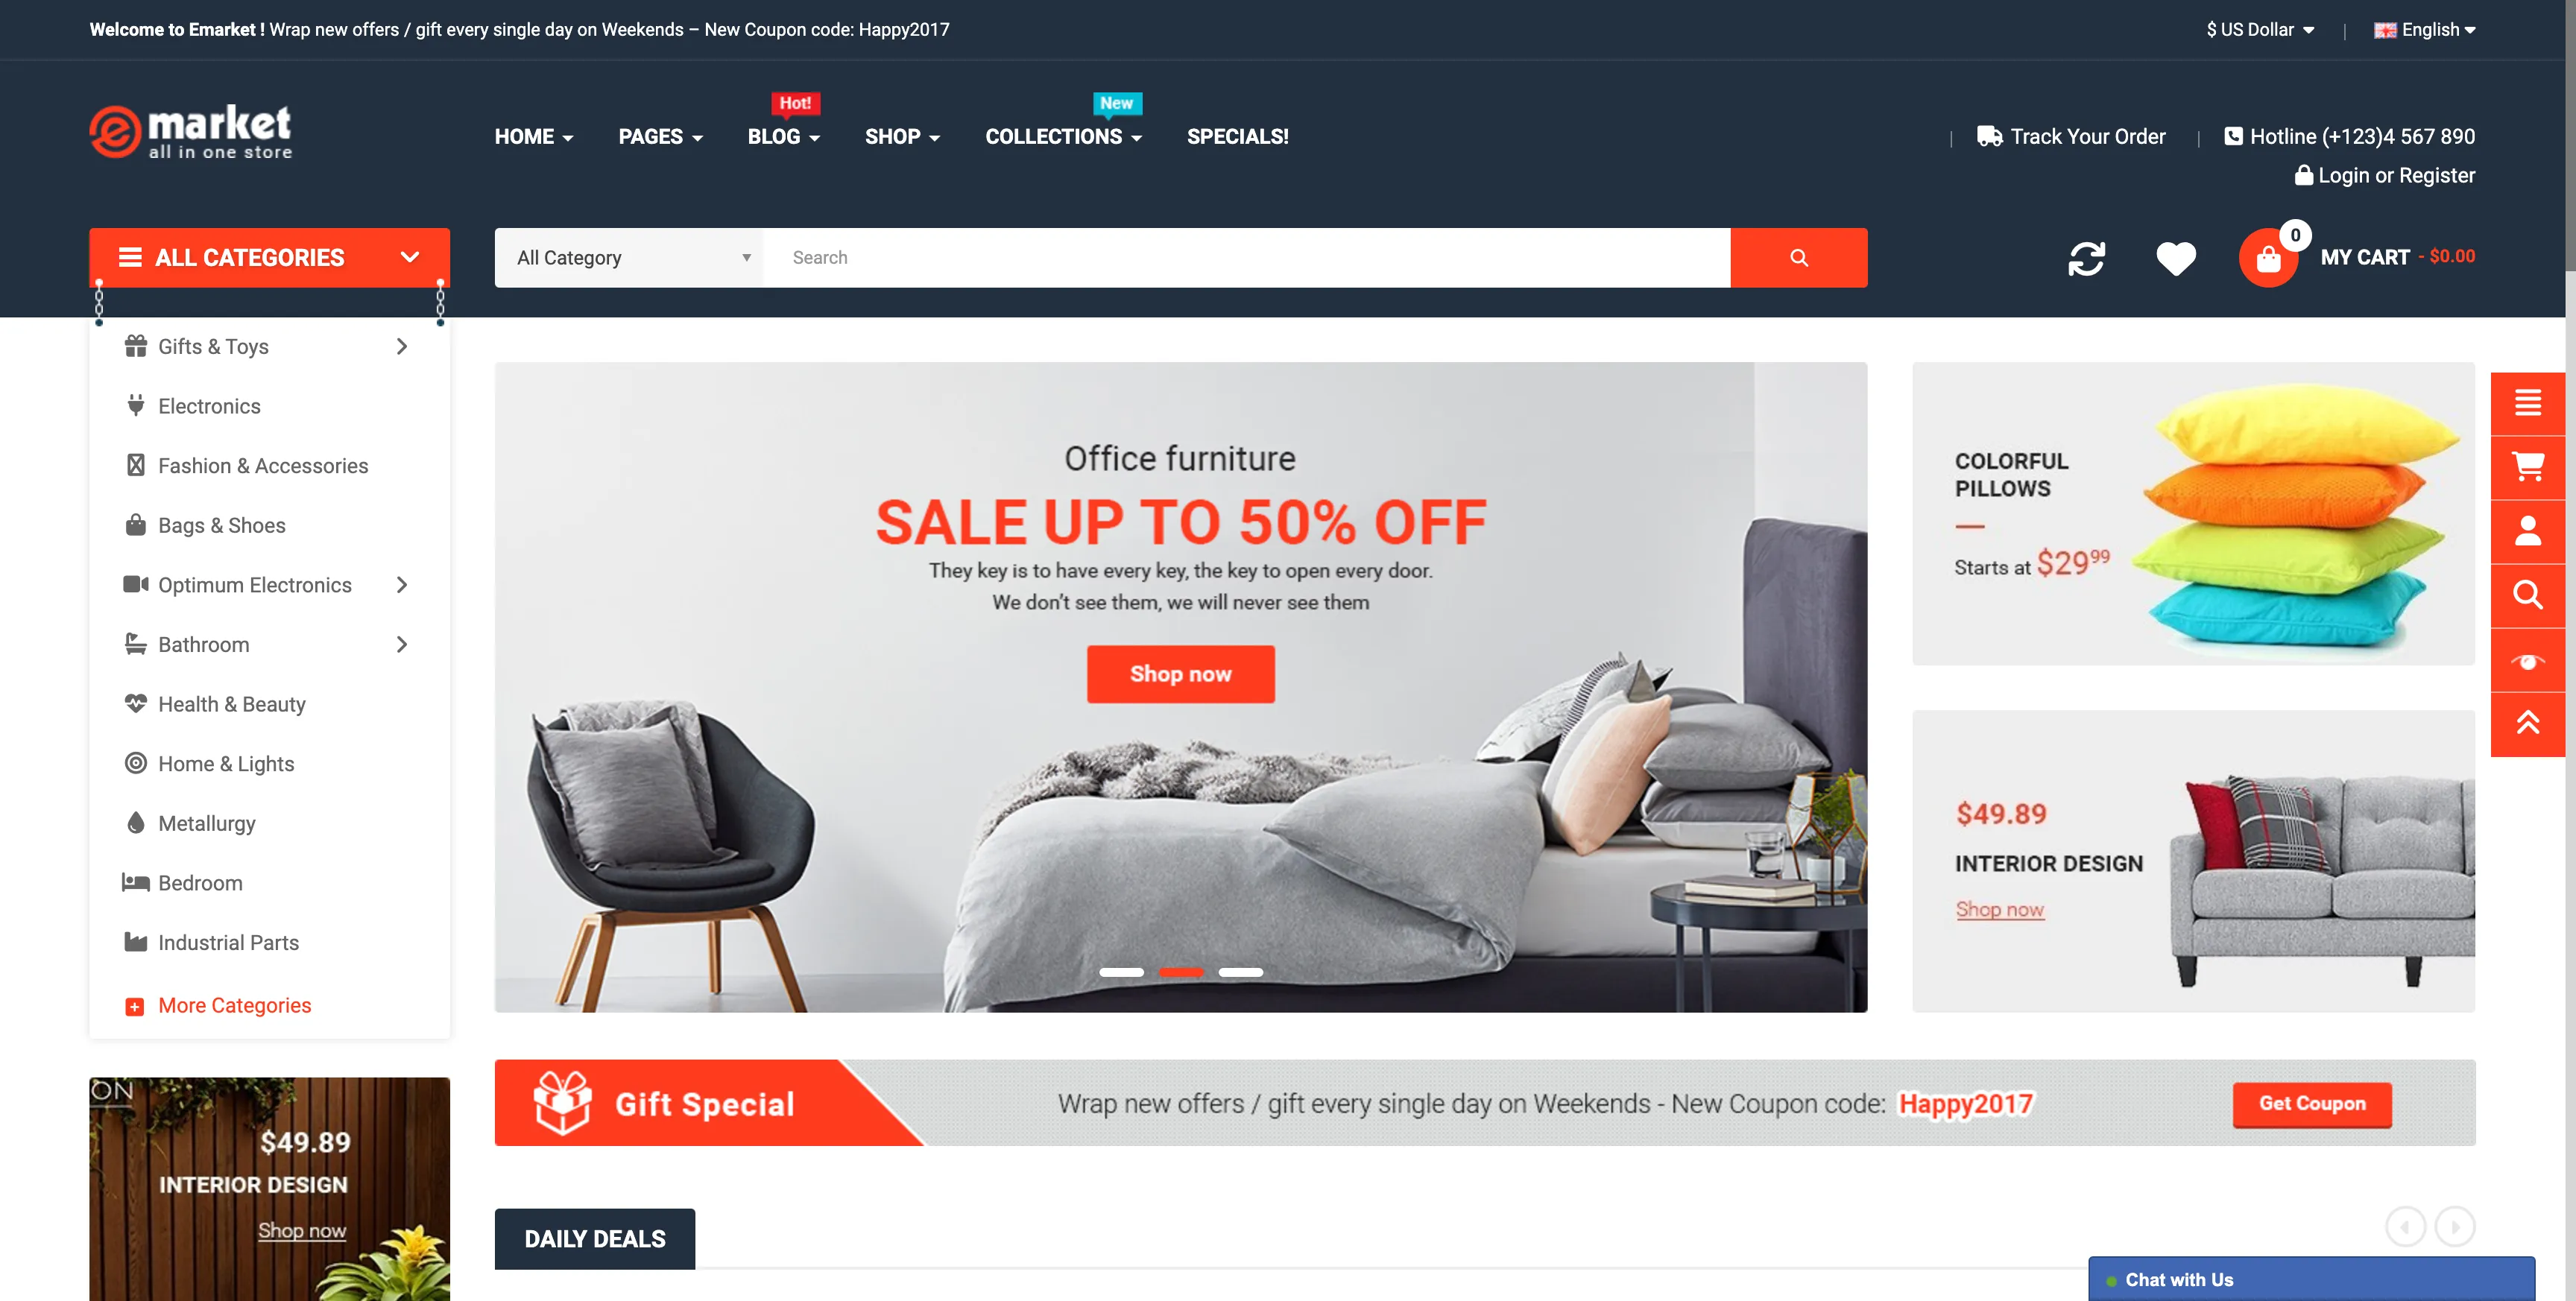Expand the All Categories dropdown

pos(269,257)
